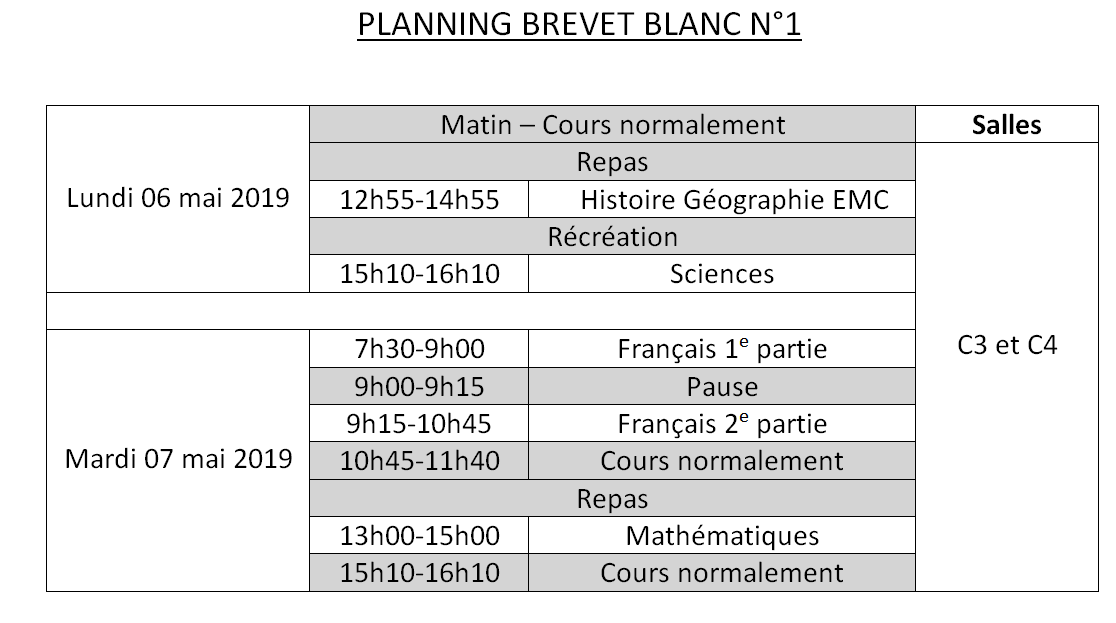Click the 10h45-11h40 time slot
This screenshot has height=623, width=1116.
click(419, 461)
